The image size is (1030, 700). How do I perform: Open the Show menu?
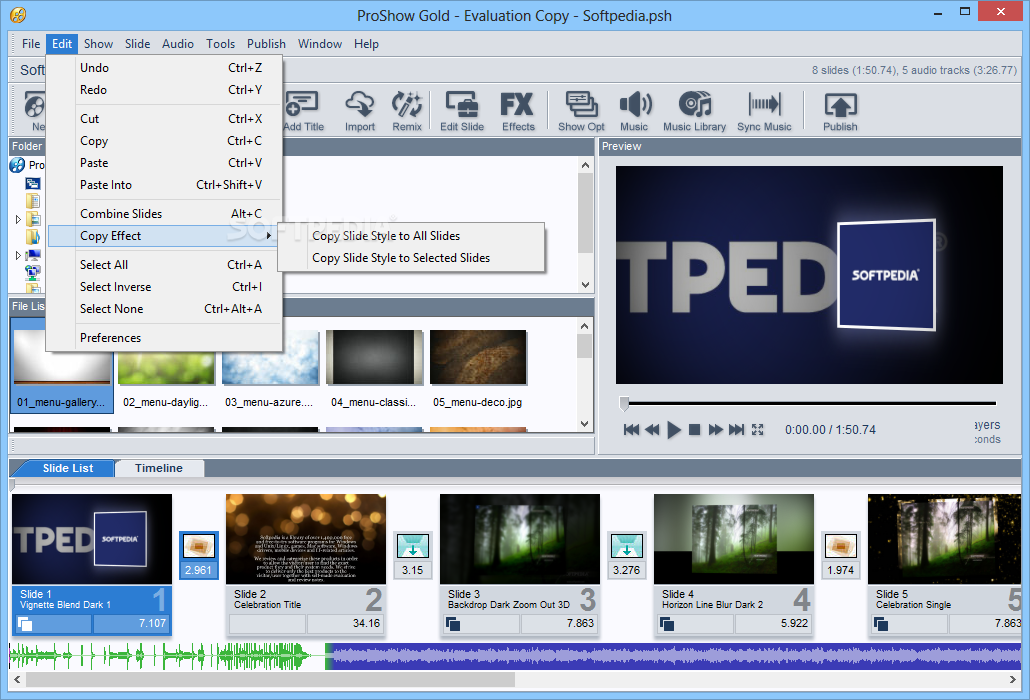pyautogui.click(x=98, y=44)
